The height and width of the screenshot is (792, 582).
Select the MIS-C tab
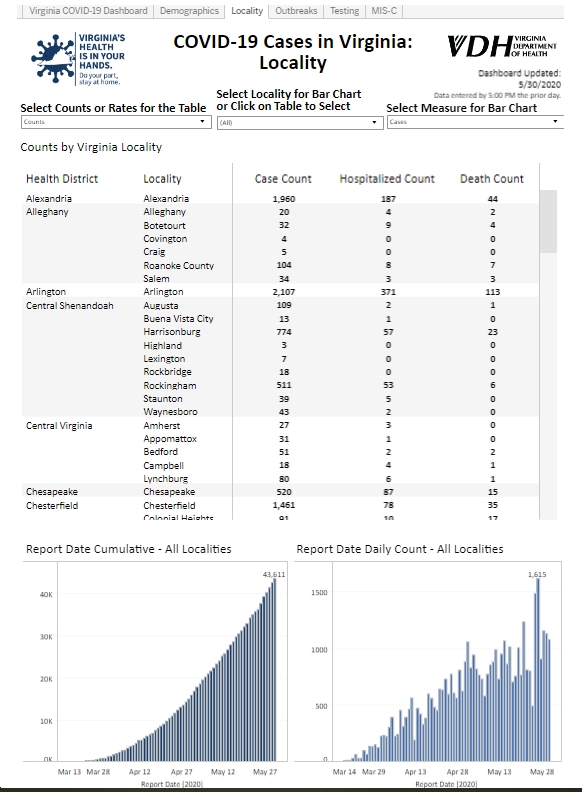(384, 11)
